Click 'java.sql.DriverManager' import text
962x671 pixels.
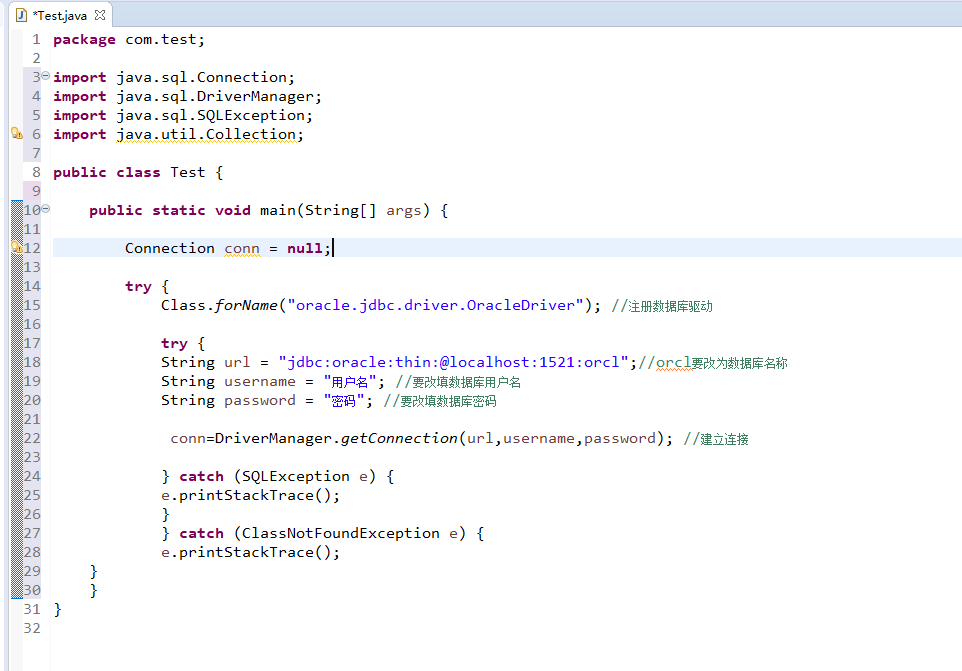coord(215,96)
